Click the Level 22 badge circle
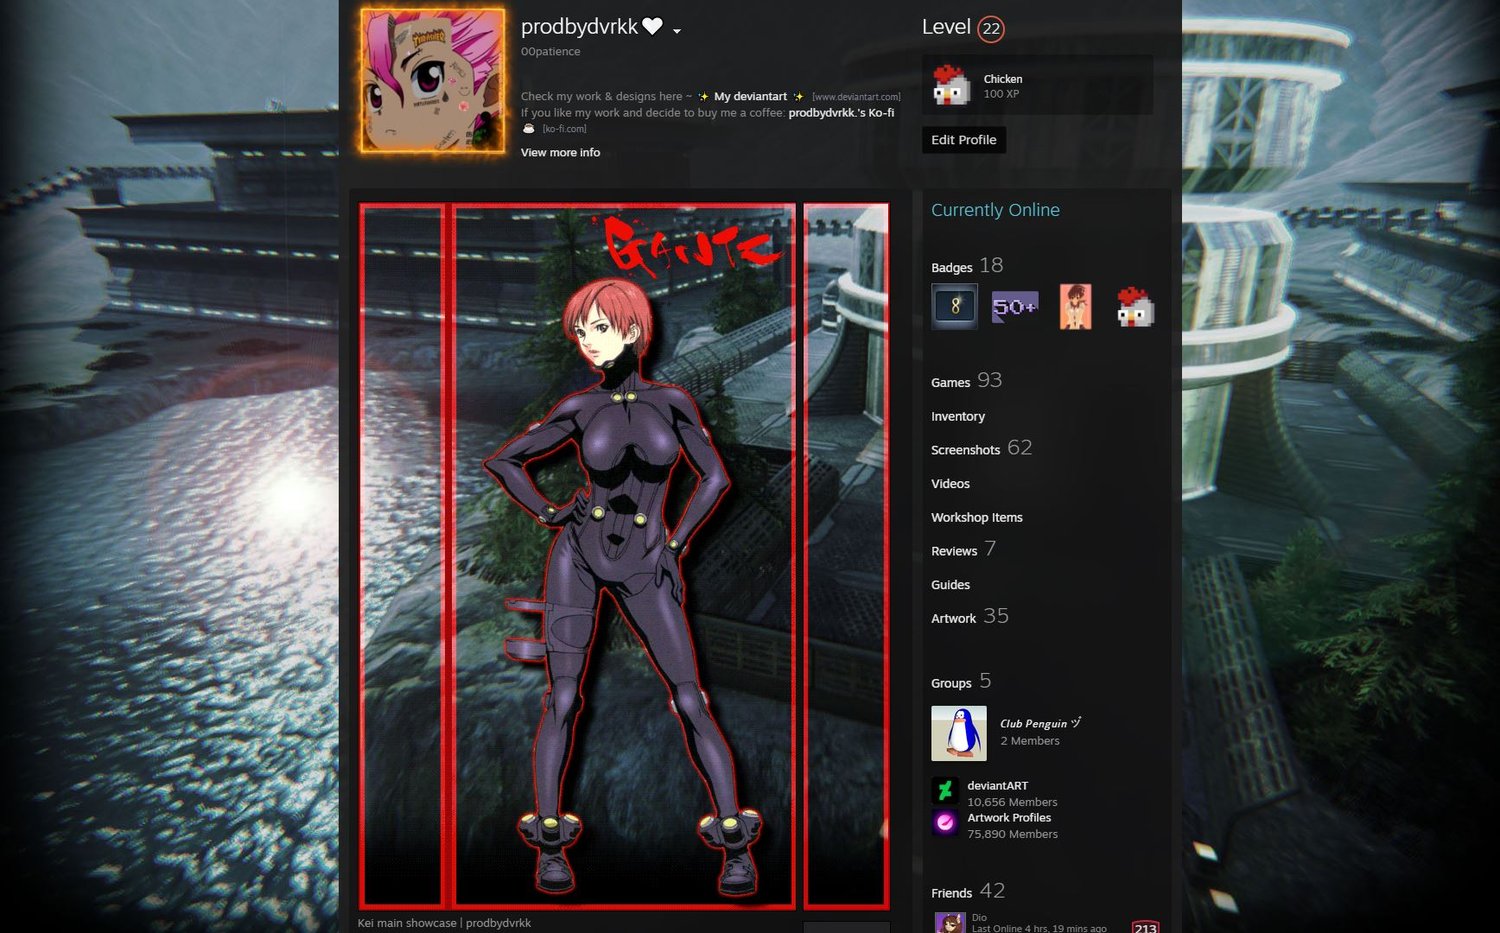Viewport: 1500px width, 933px height. click(991, 29)
